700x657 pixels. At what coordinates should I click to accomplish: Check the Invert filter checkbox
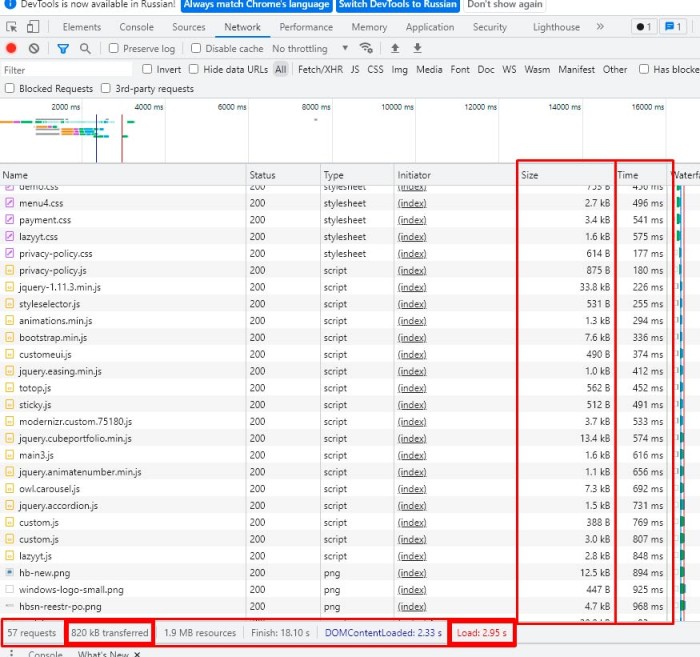pyautogui.click(x=147, y=69)
